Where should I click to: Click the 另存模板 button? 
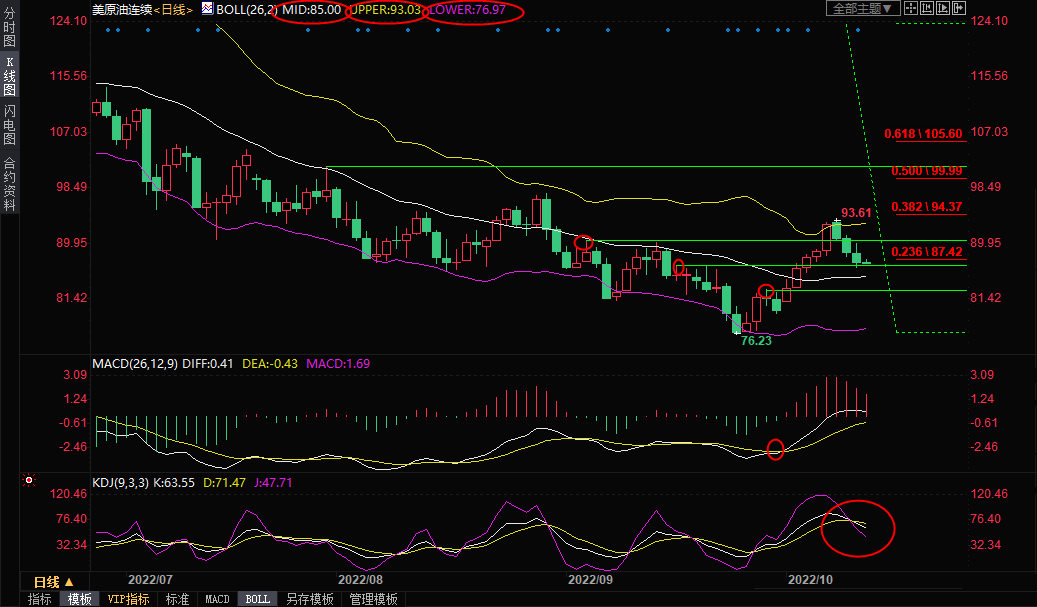310,599
